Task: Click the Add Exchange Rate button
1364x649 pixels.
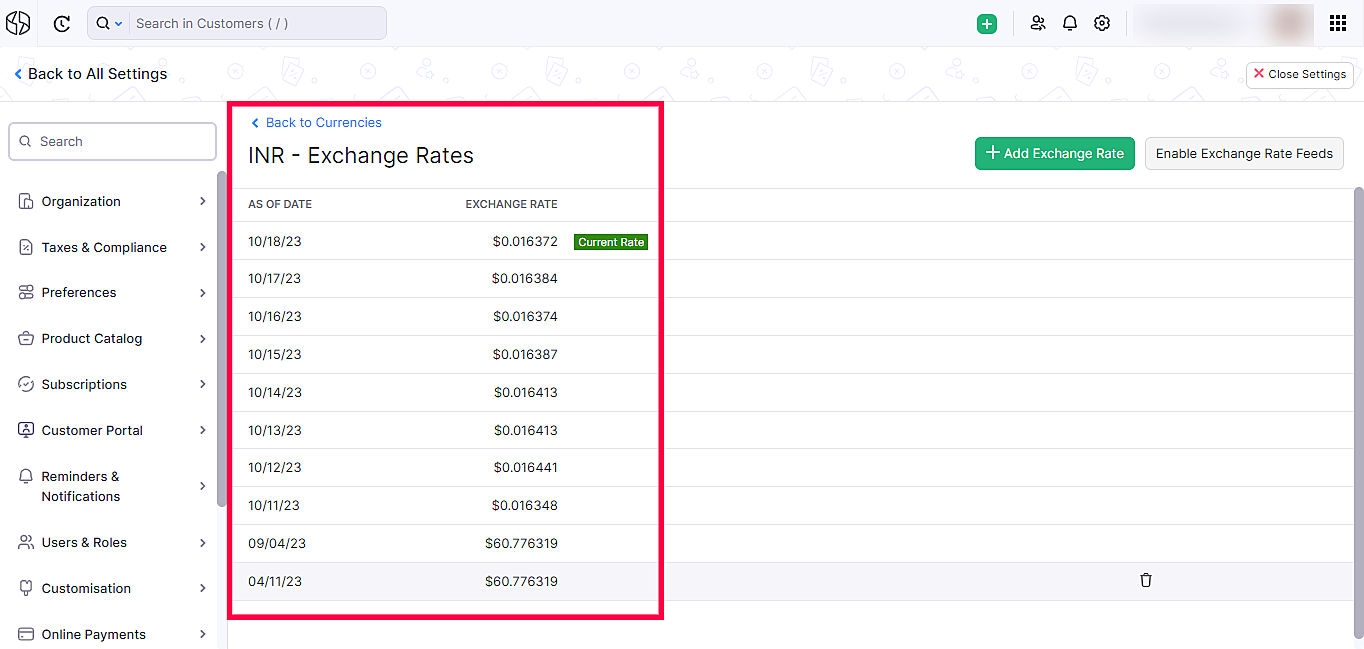Action: 1054,153
